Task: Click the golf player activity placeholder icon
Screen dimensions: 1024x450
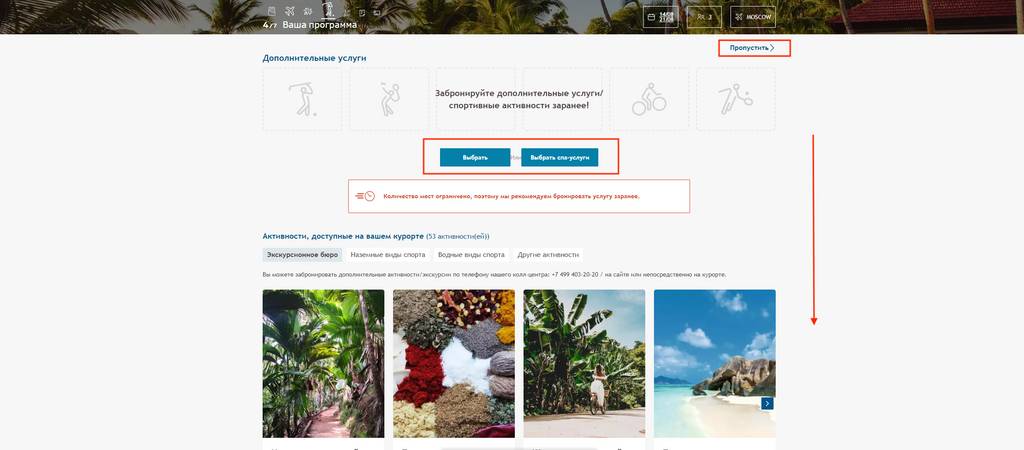Action: [x=302, y=99]
